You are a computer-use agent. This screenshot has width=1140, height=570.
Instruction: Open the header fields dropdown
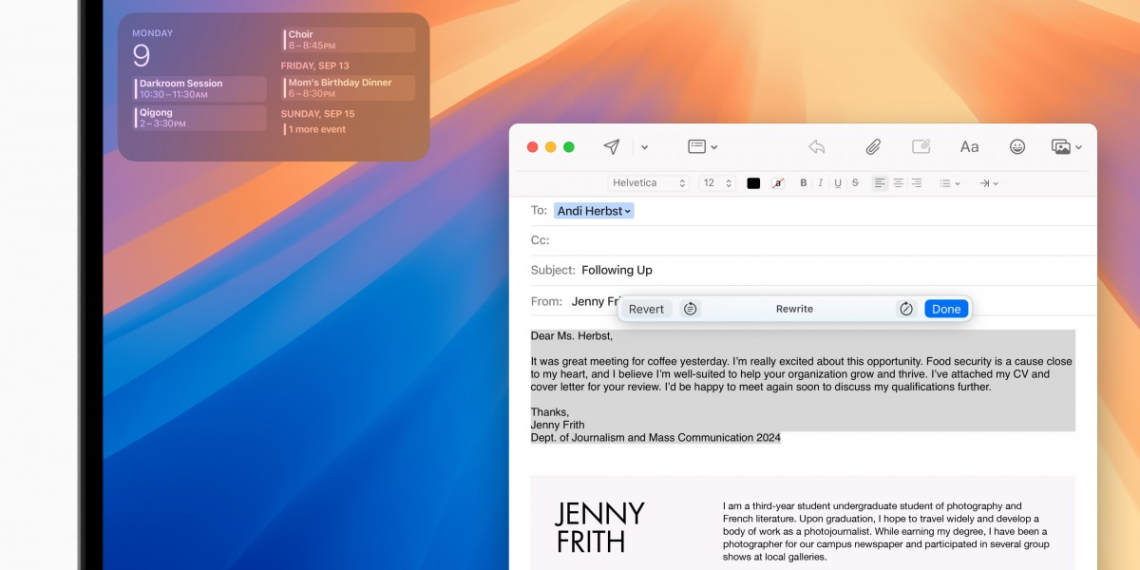point(702,147)
